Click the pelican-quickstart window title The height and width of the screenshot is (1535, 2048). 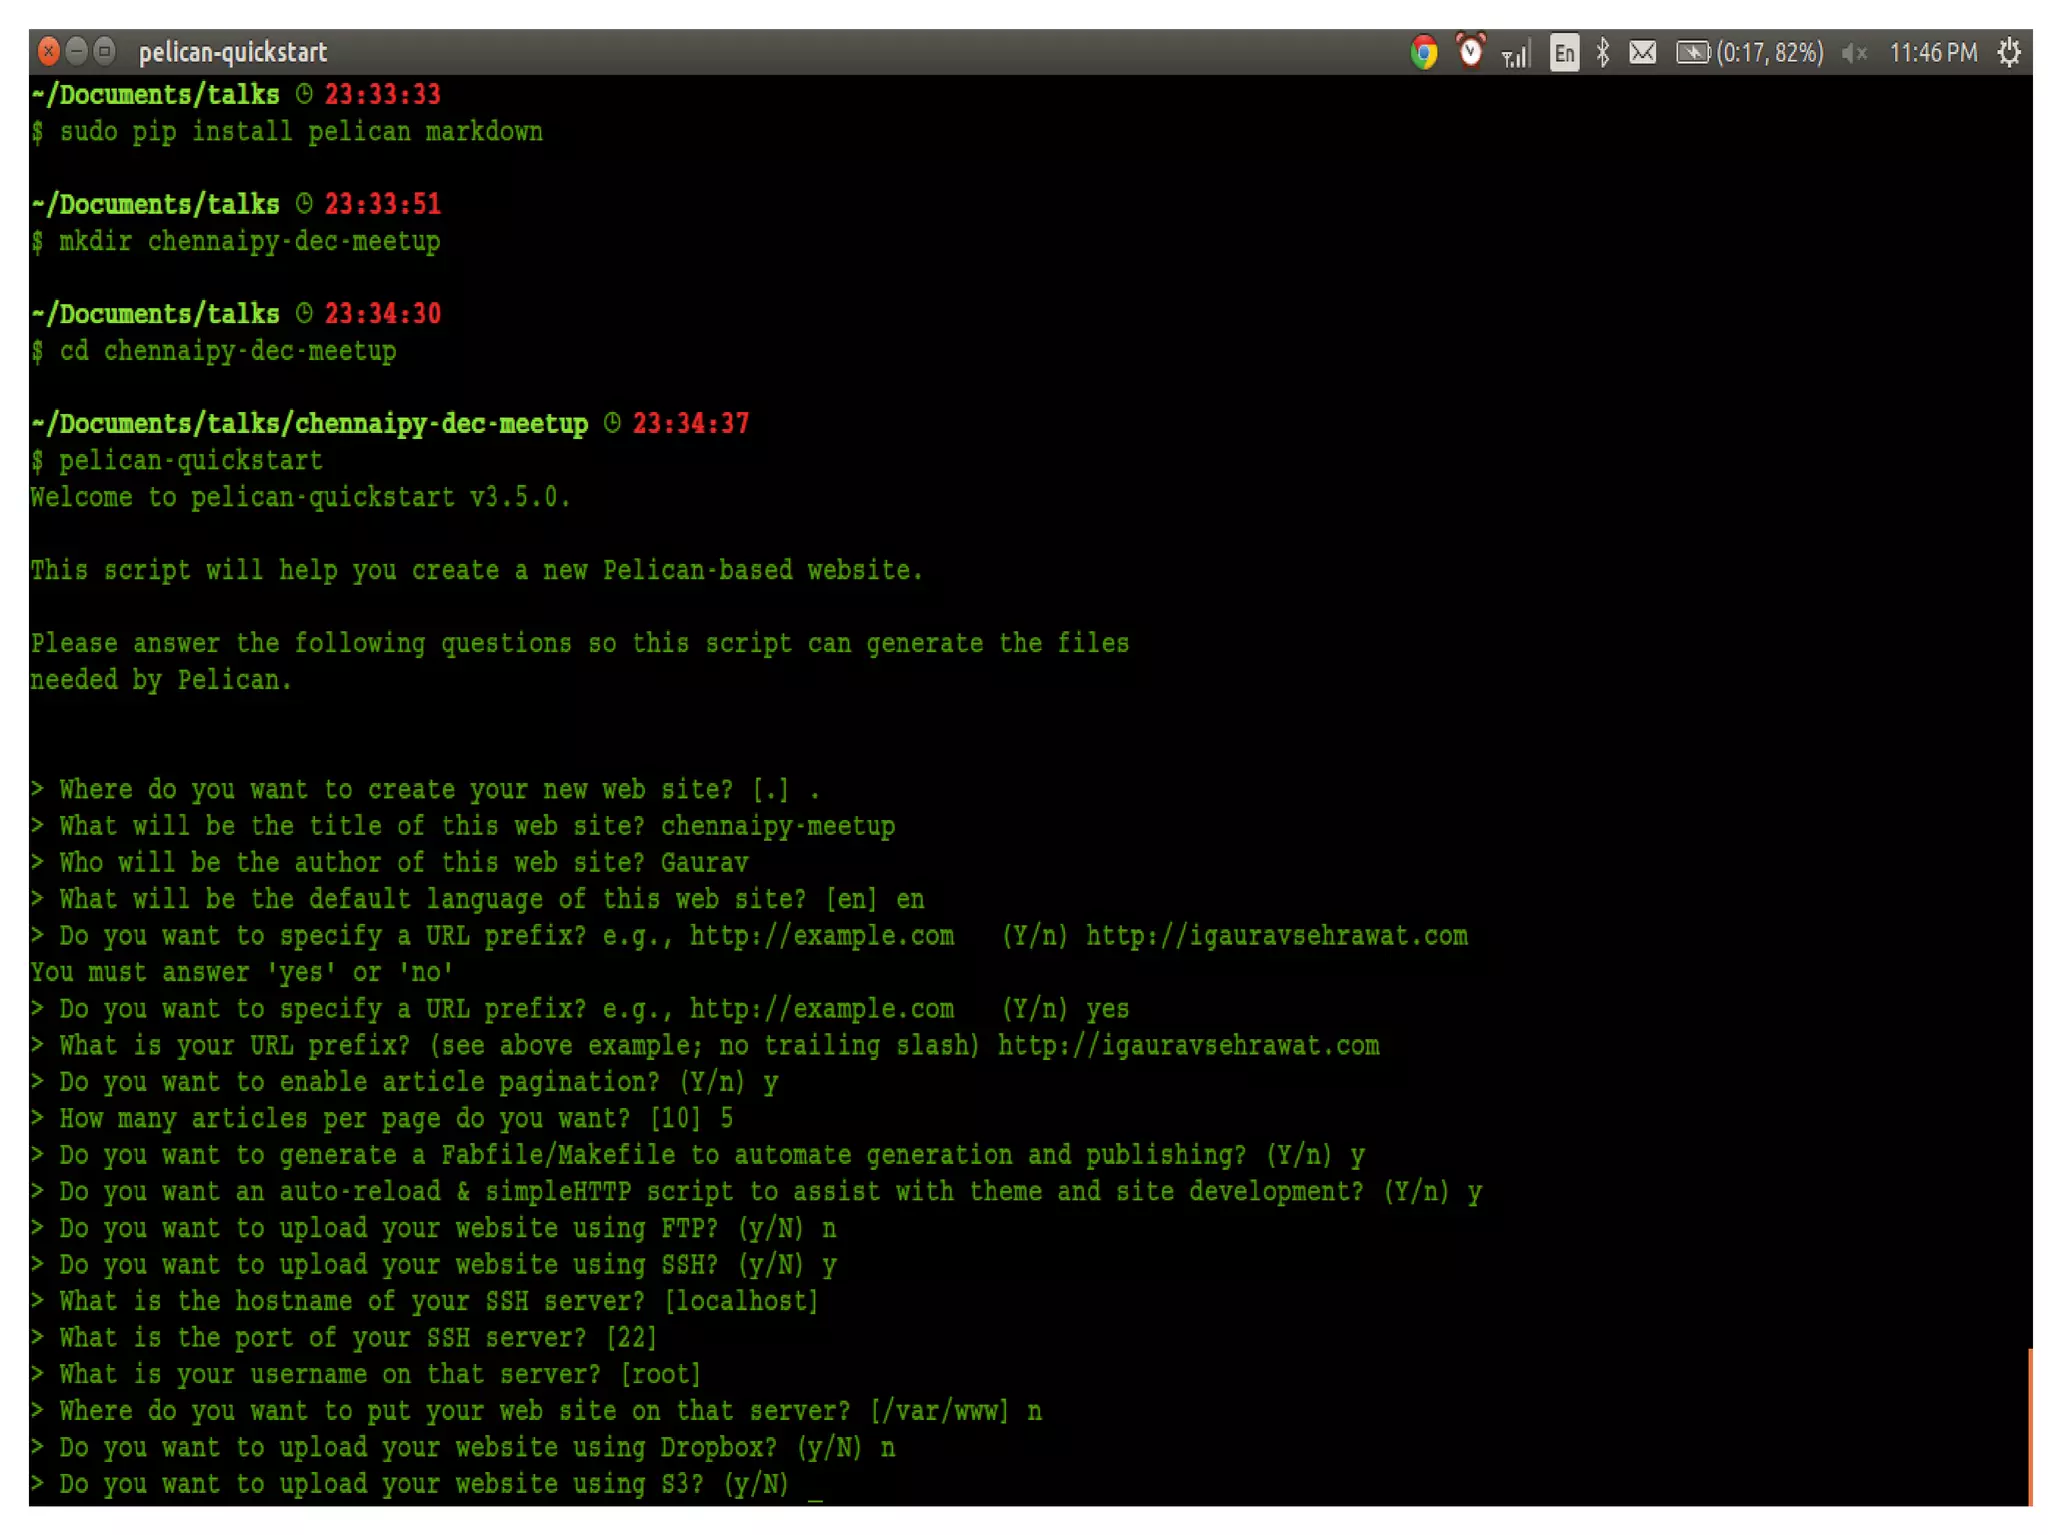[232, 52]
